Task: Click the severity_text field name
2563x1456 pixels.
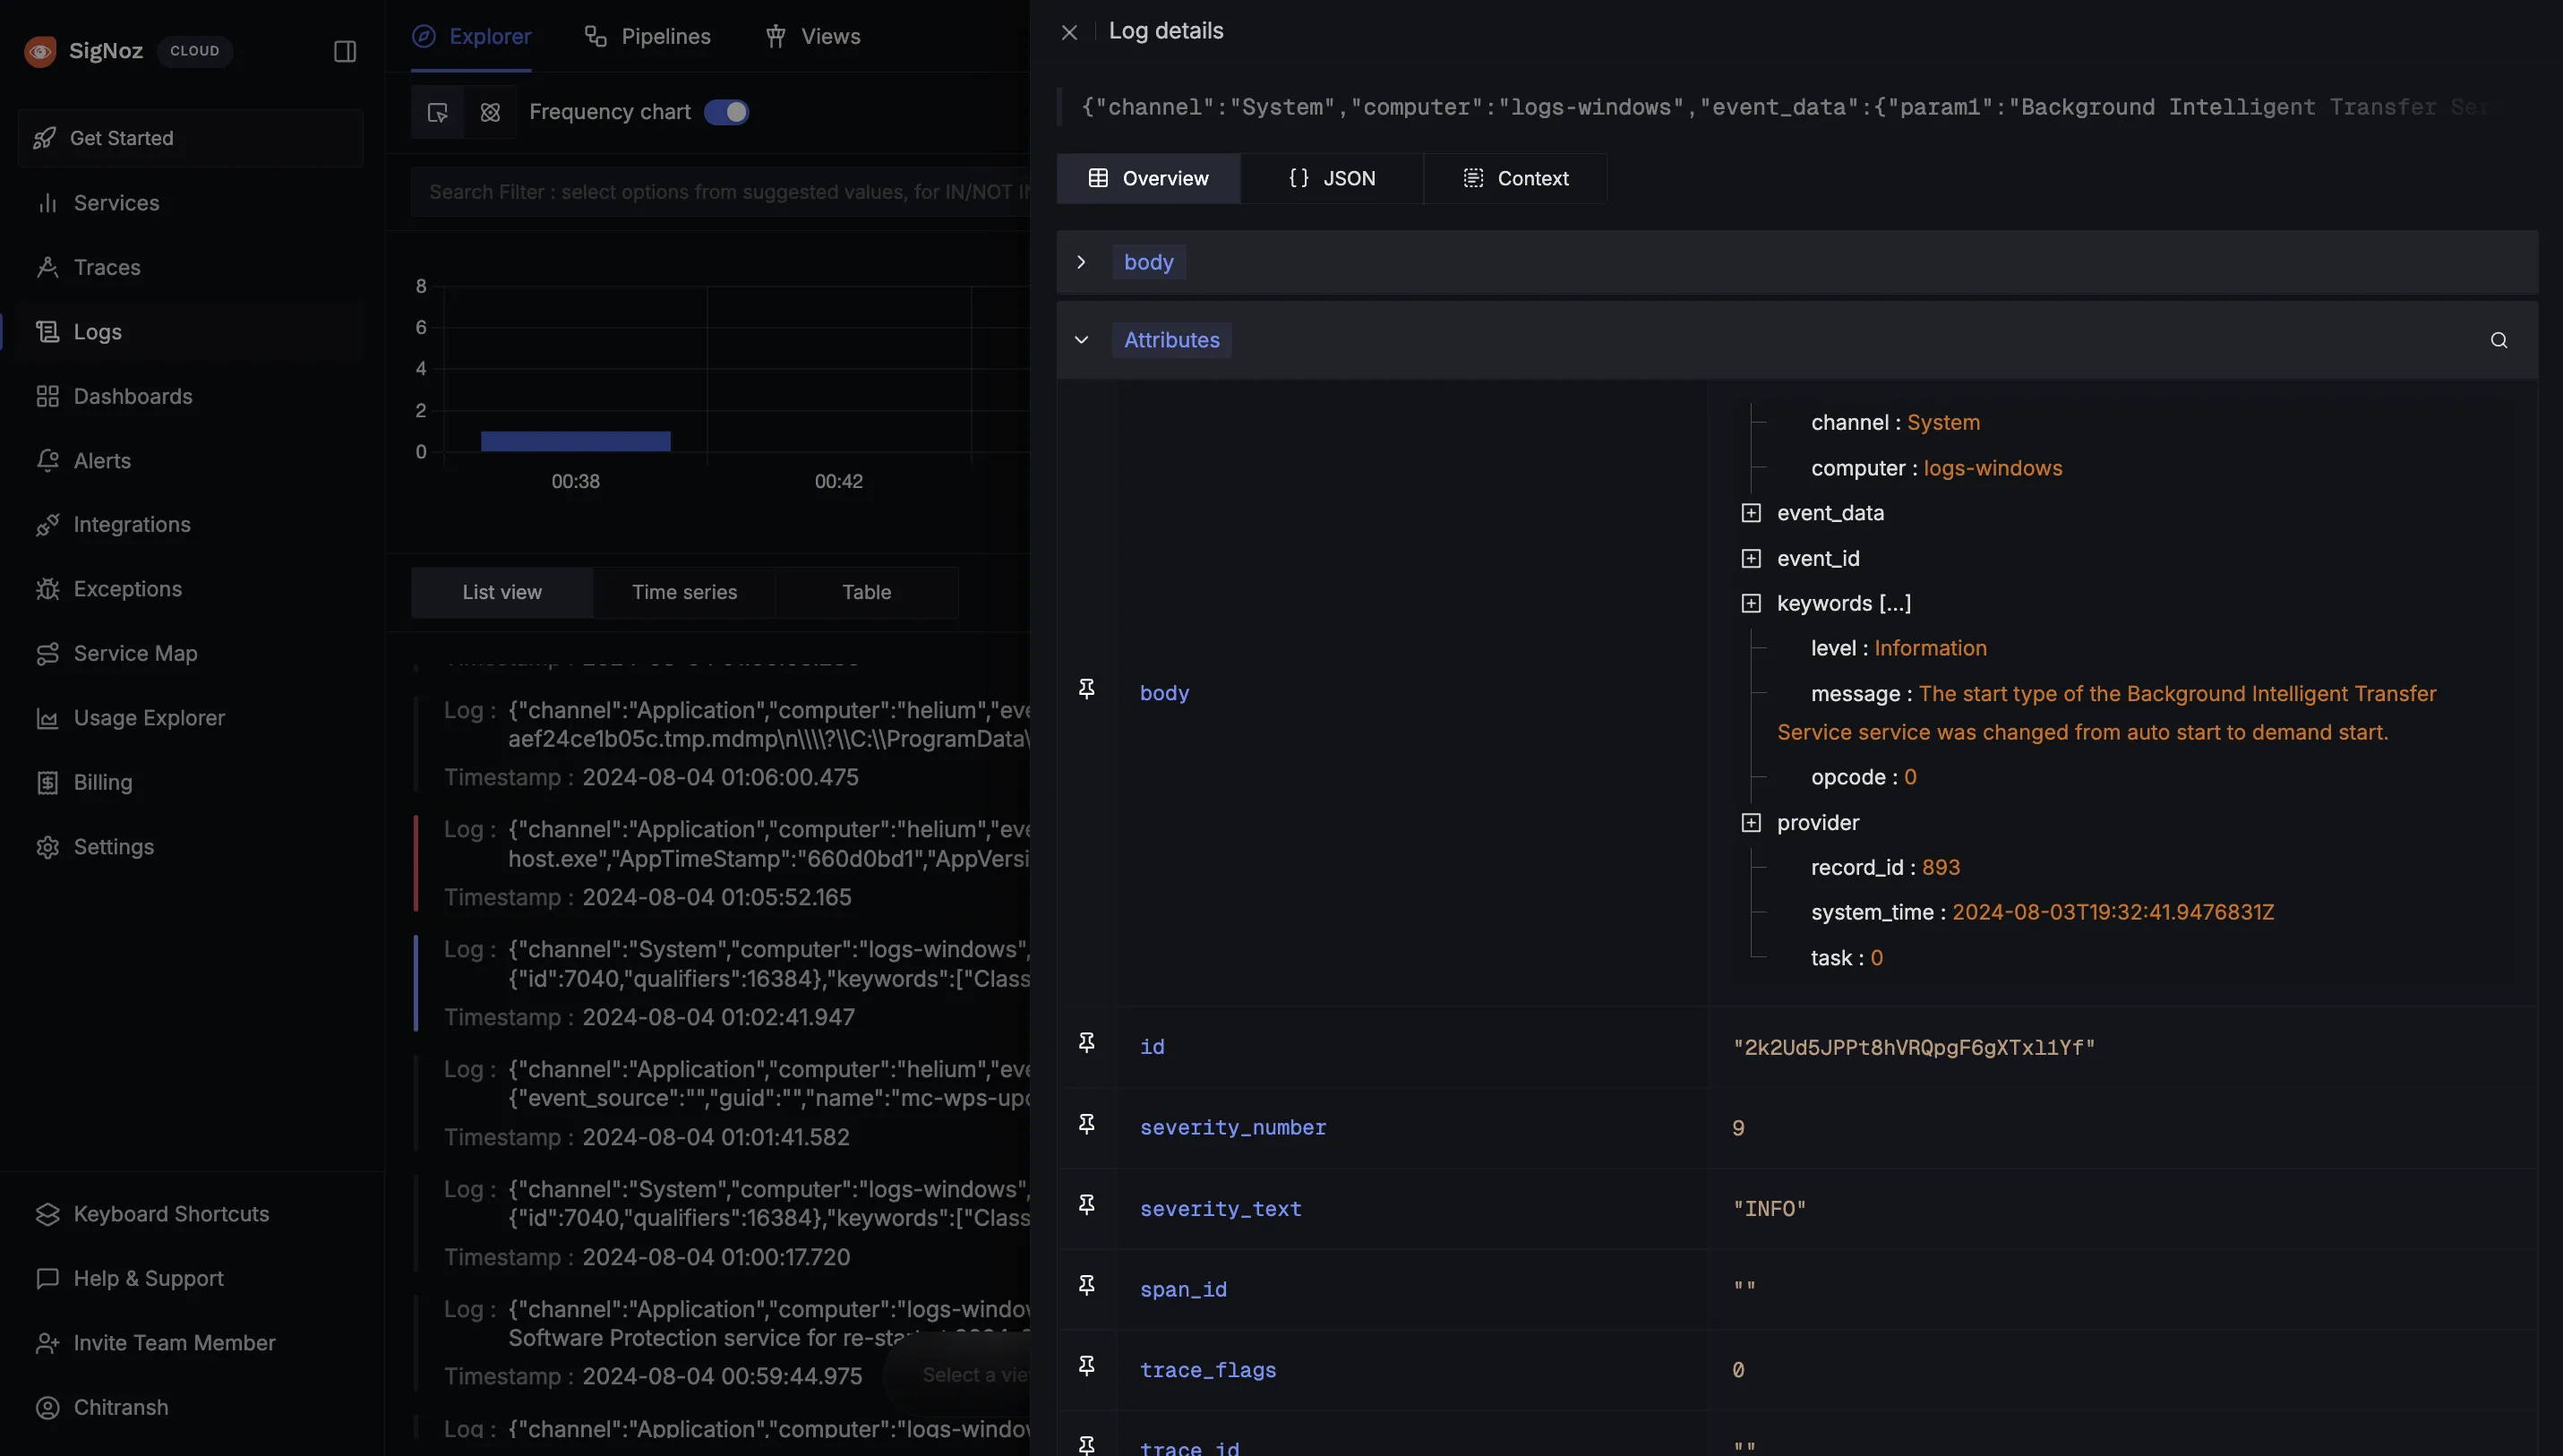Action: click(x=1220, y=1209)
